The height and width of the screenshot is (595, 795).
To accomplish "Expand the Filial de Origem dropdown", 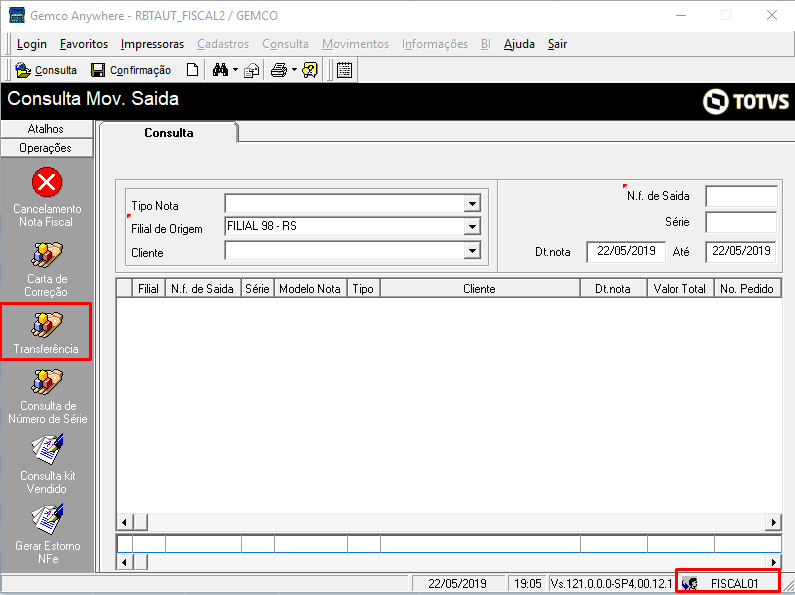I will 472,227.
